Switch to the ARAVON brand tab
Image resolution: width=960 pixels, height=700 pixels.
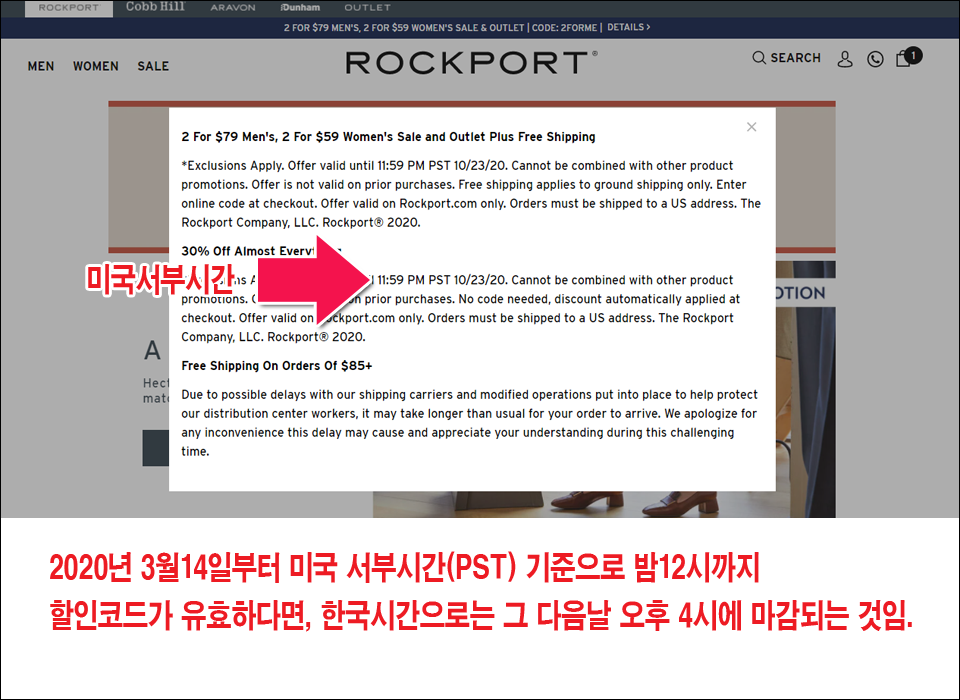[233, 8]
